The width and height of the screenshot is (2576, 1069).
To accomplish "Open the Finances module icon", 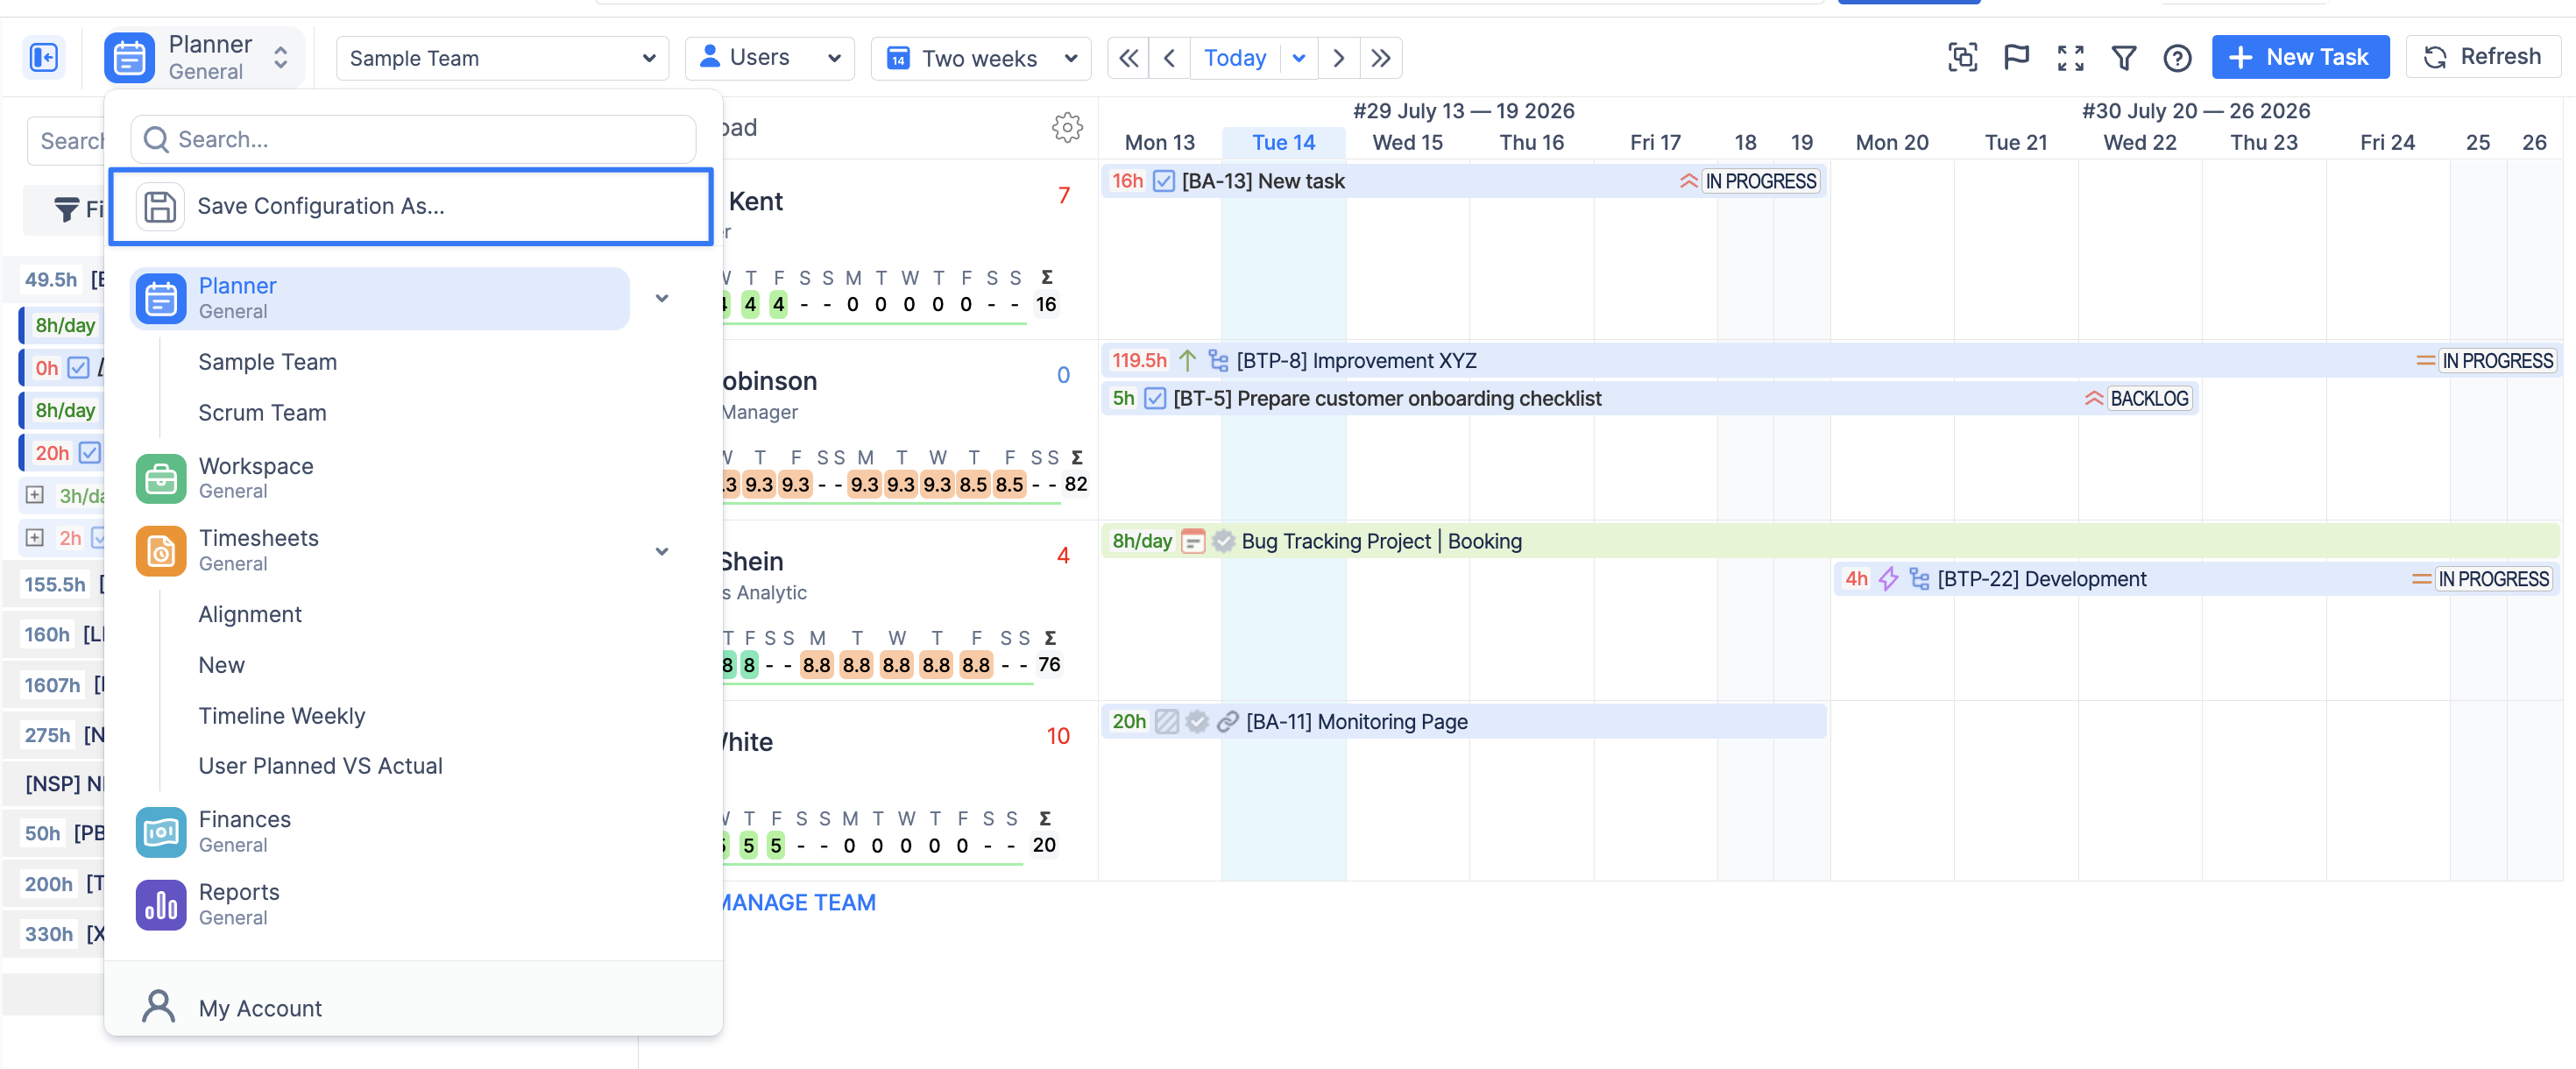I will pos(161,832).
